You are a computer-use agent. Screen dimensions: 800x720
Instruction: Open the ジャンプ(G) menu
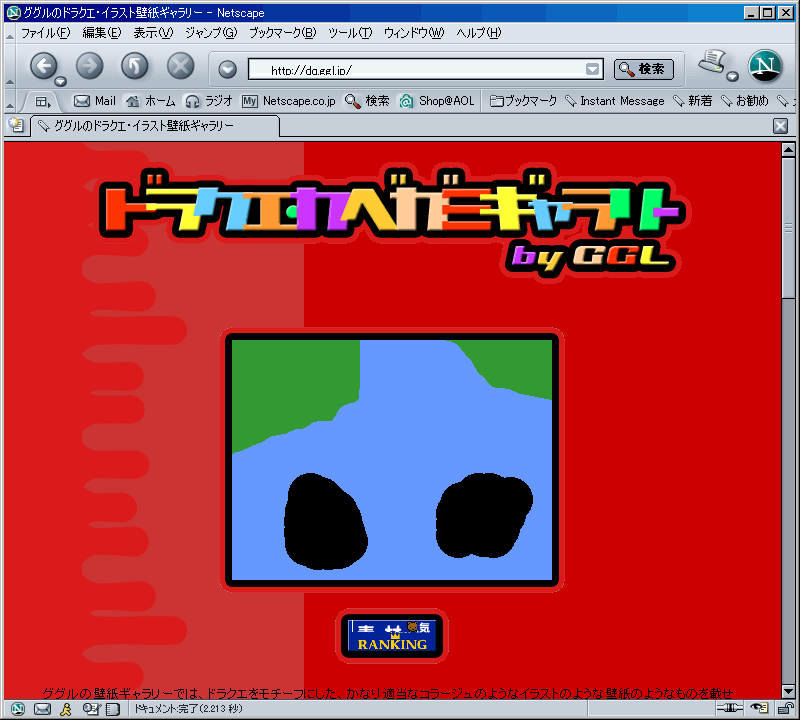(x=211, y=33)
